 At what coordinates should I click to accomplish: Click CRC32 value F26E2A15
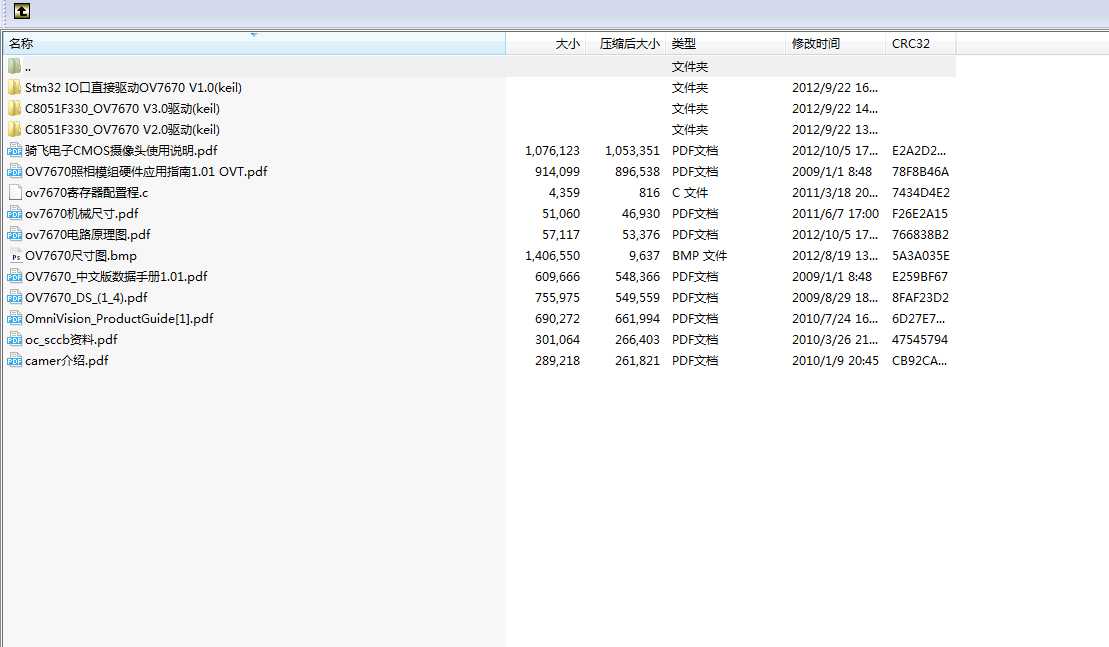click(x=919, y=214)
